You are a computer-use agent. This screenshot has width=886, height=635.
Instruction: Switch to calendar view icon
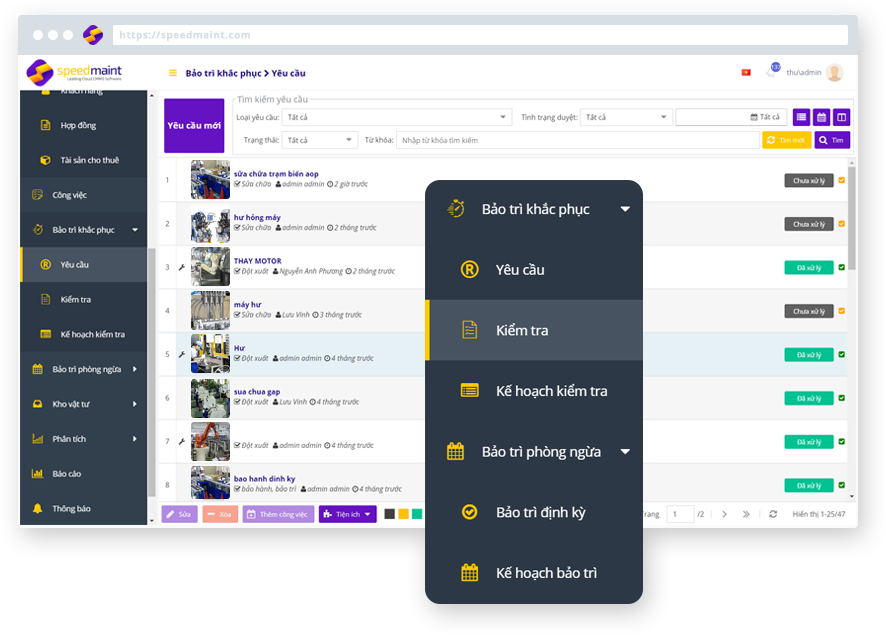point(821,117)
